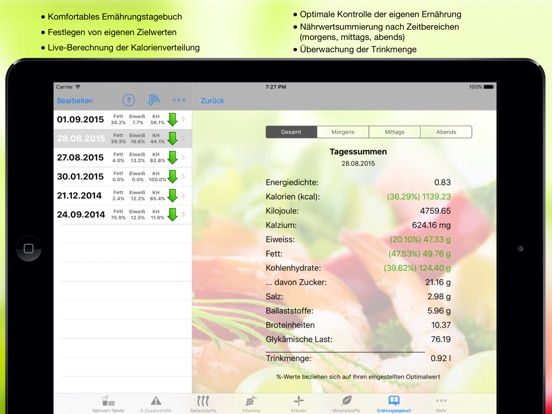Open the E-Zusatzstoffe warning triangle tab
552x414 pixels.
pos(156,401)
